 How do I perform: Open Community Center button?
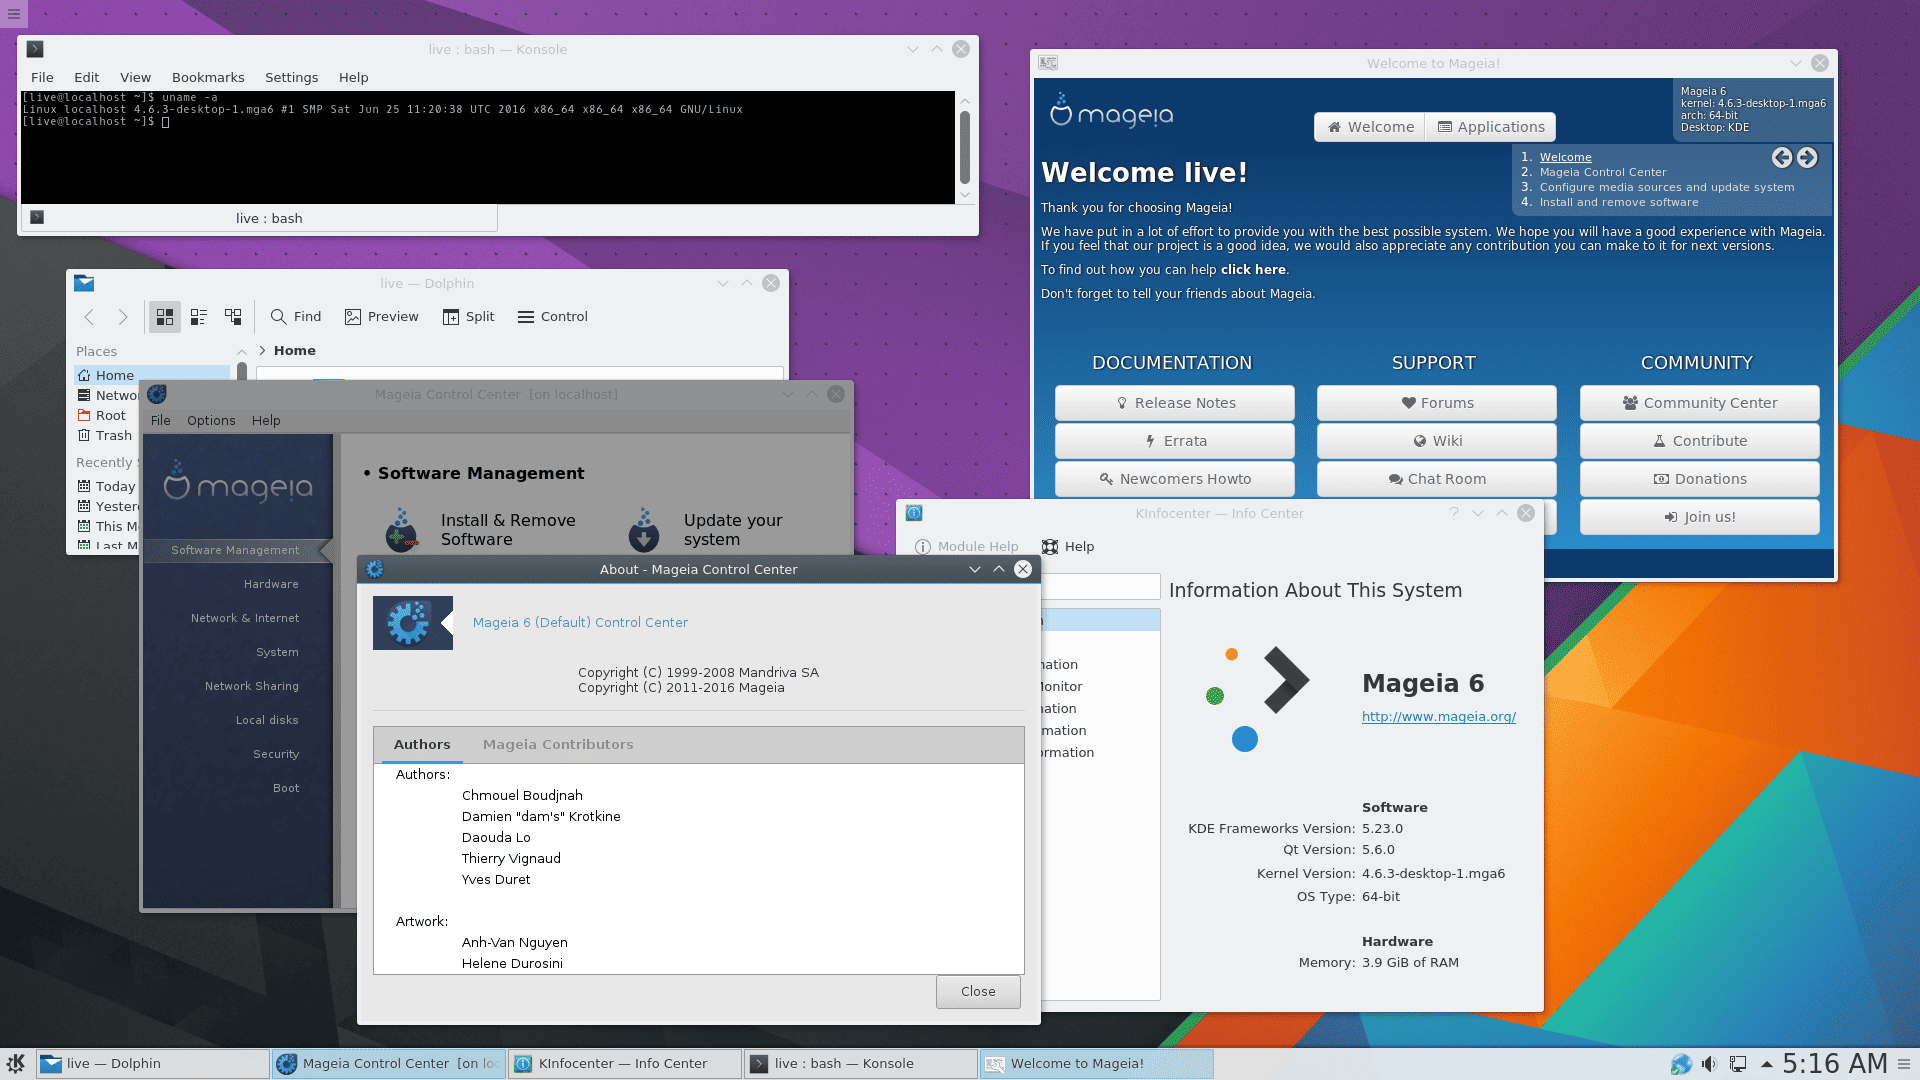coord(1700,403)
